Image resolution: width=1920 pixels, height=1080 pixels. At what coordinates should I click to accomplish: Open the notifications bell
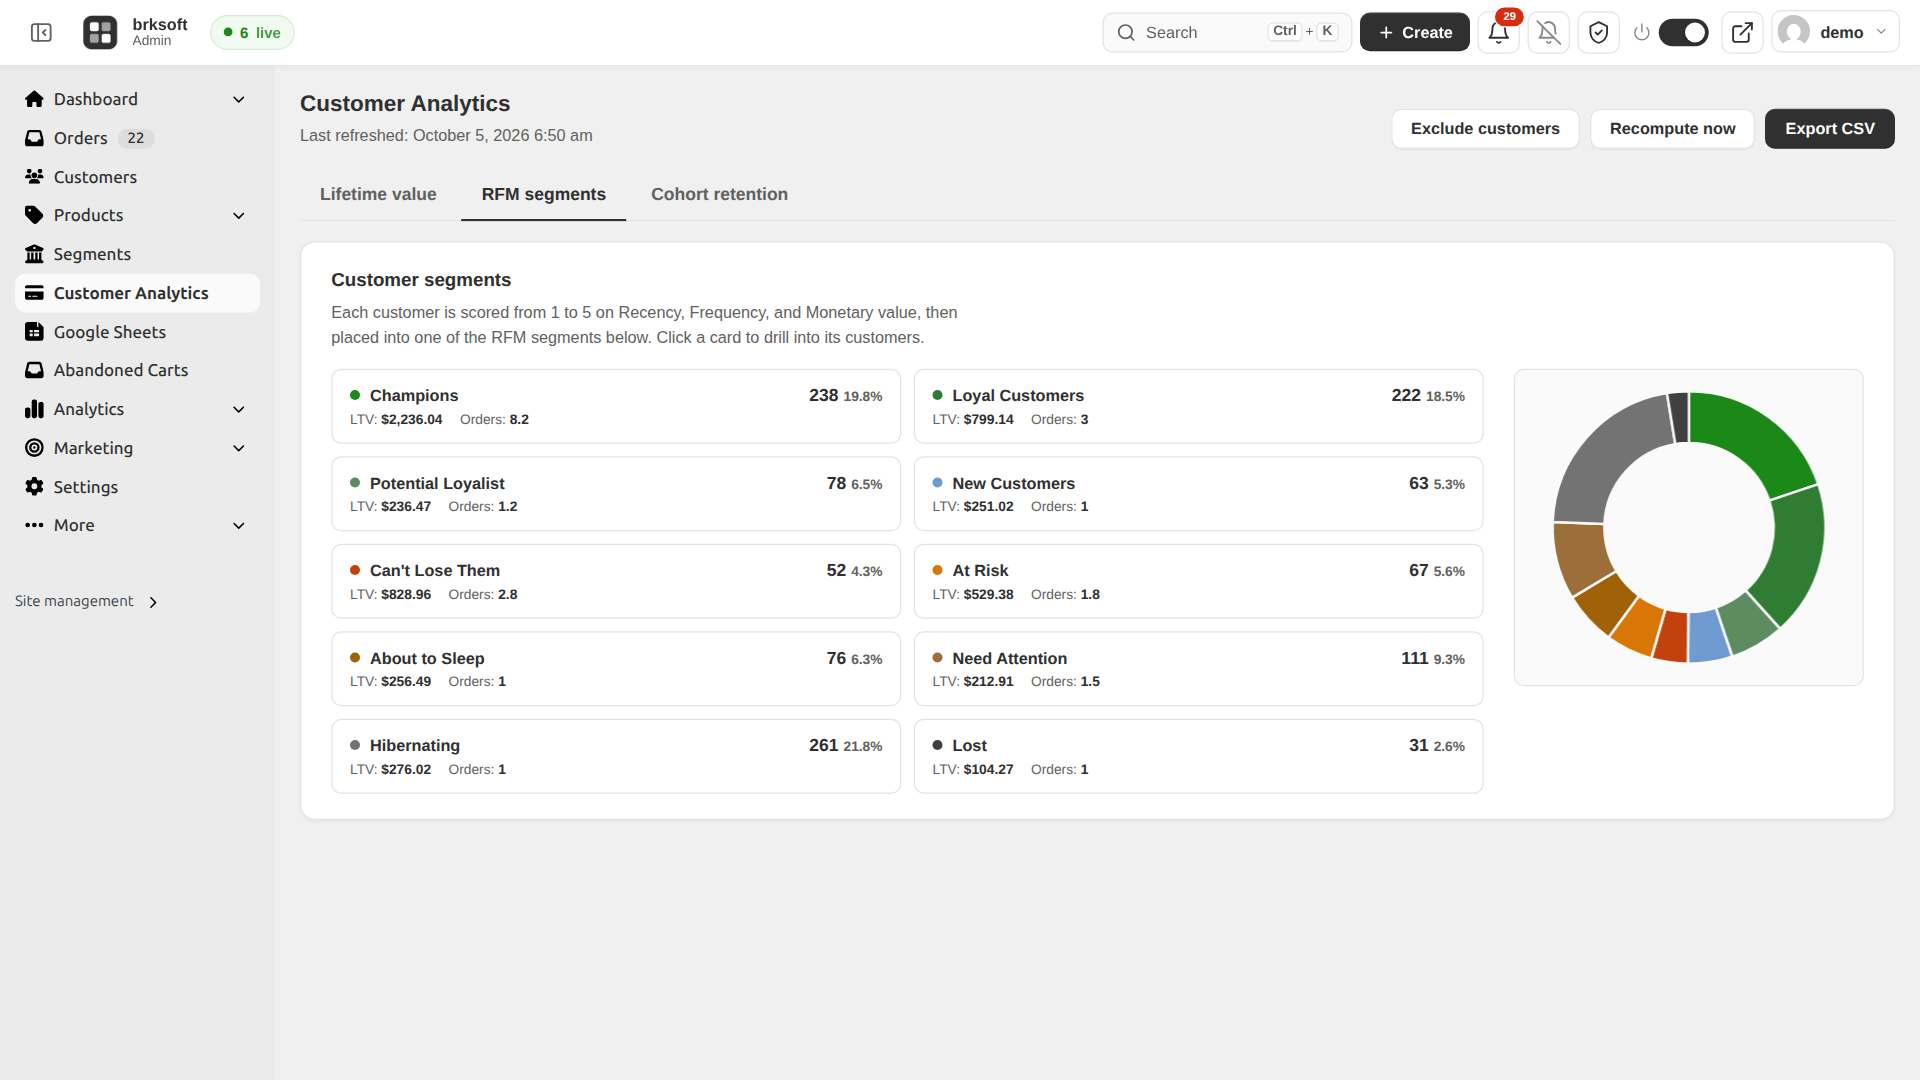pyautogui.click(x=1498, y=33)
